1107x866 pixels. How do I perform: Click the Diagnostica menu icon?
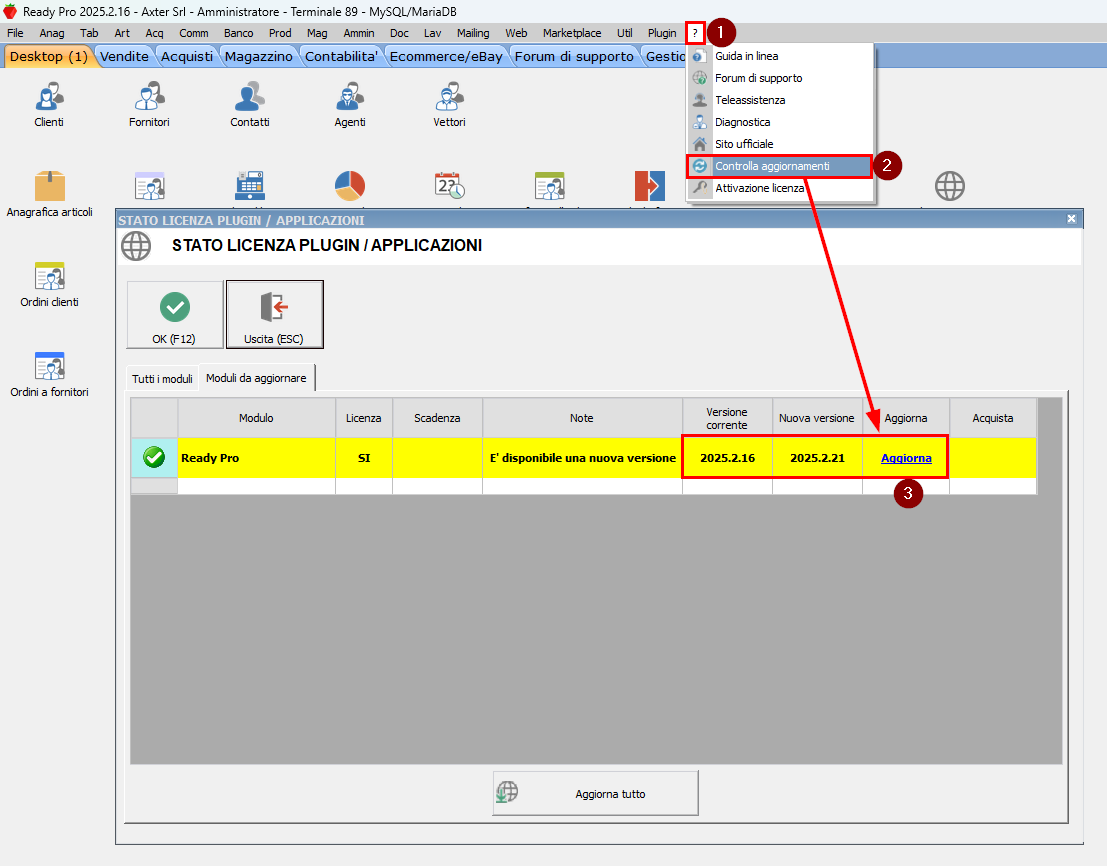699,122
